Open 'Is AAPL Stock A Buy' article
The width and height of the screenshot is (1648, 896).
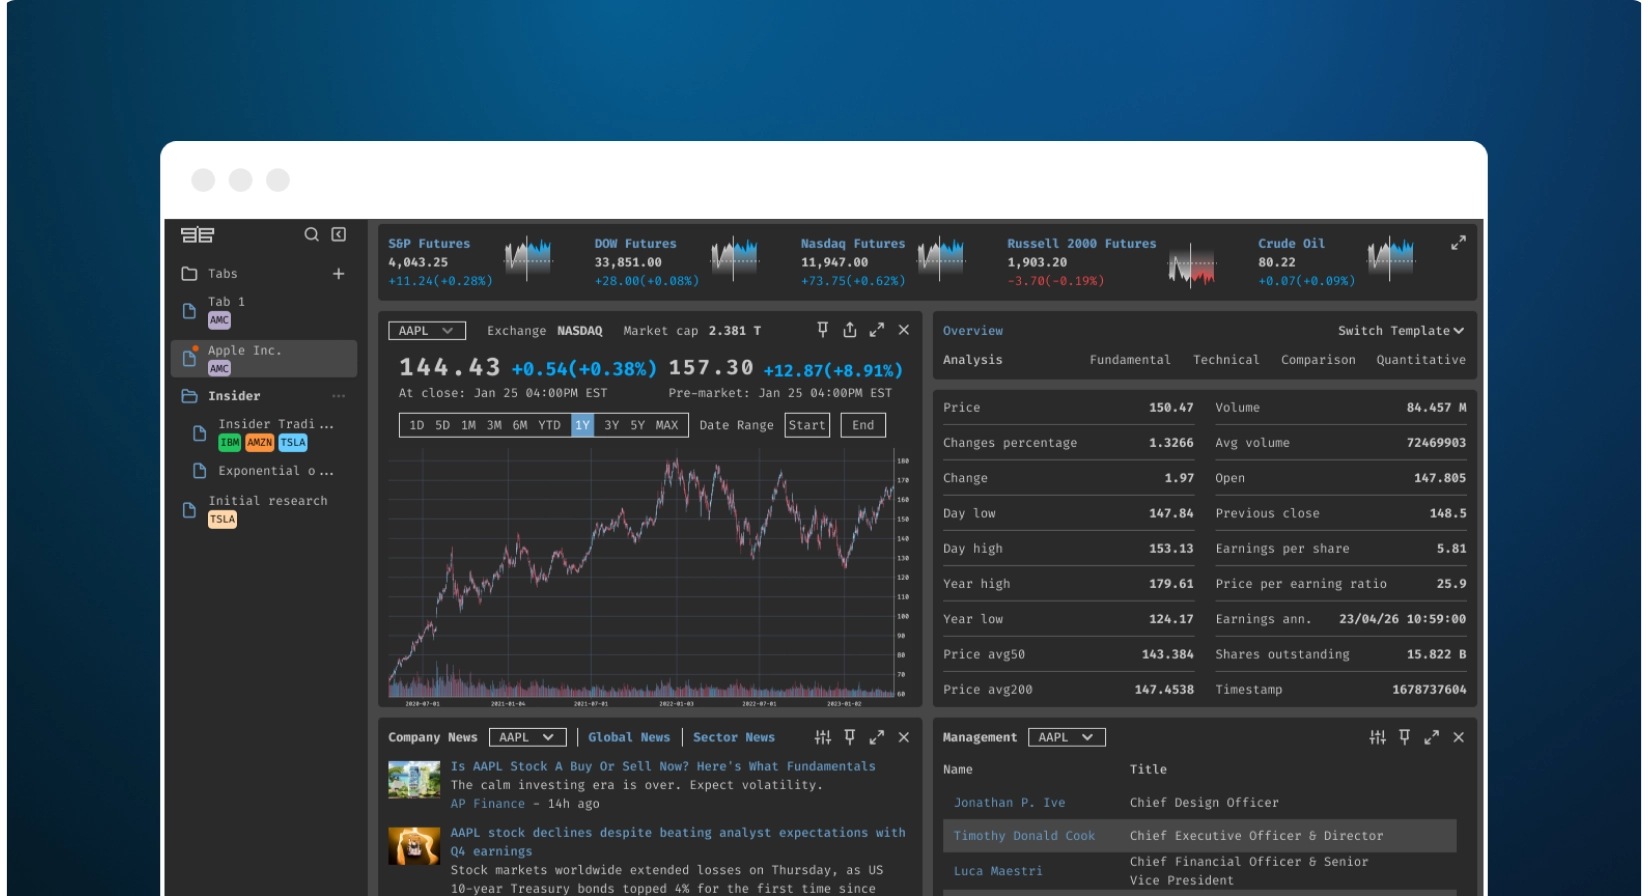(x=663, y=766)
